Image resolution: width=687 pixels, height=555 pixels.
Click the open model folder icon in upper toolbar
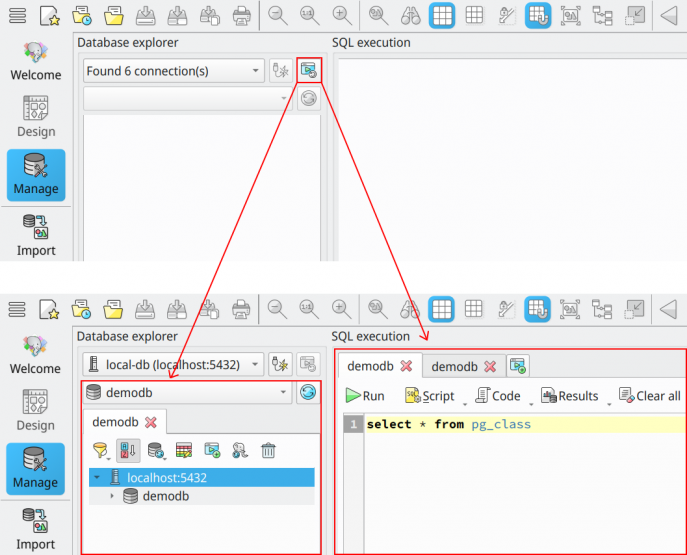point(113,16)
